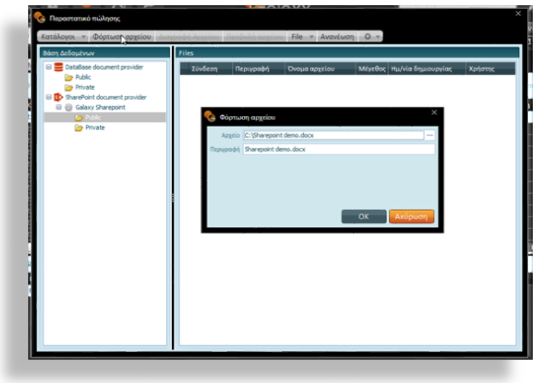Viewport: 537px width, 383px height.
Task: Collapse the DataBase document provider node
Action: coord(49,67)
